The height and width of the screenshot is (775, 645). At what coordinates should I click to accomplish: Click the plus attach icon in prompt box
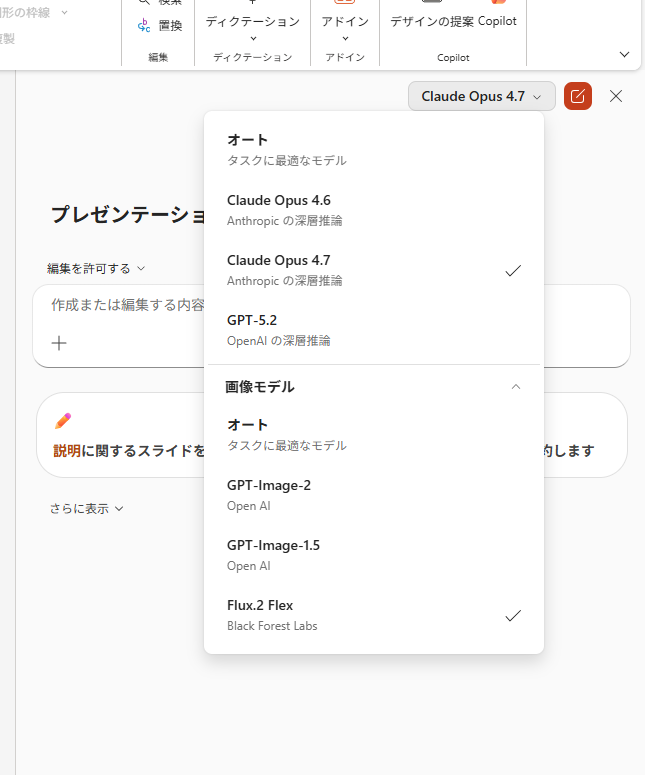[59, 343]
